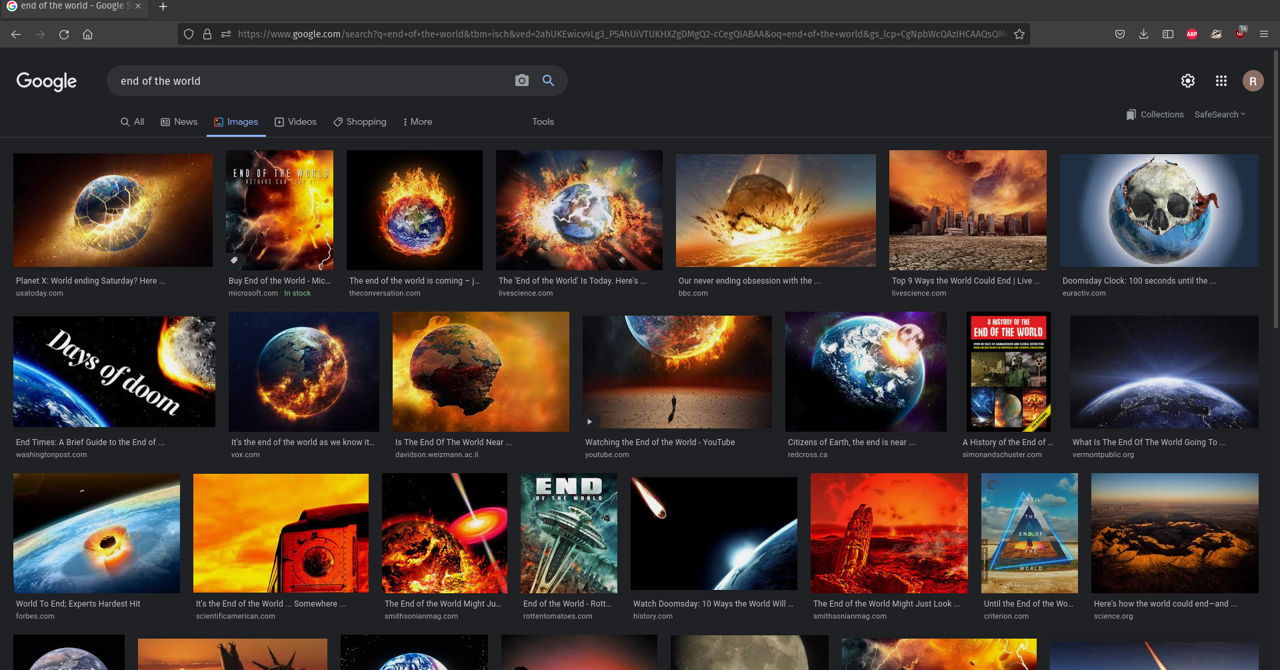Open the Google apps grid
This screenshot has width=1280, height=670.
(1221, 81)
